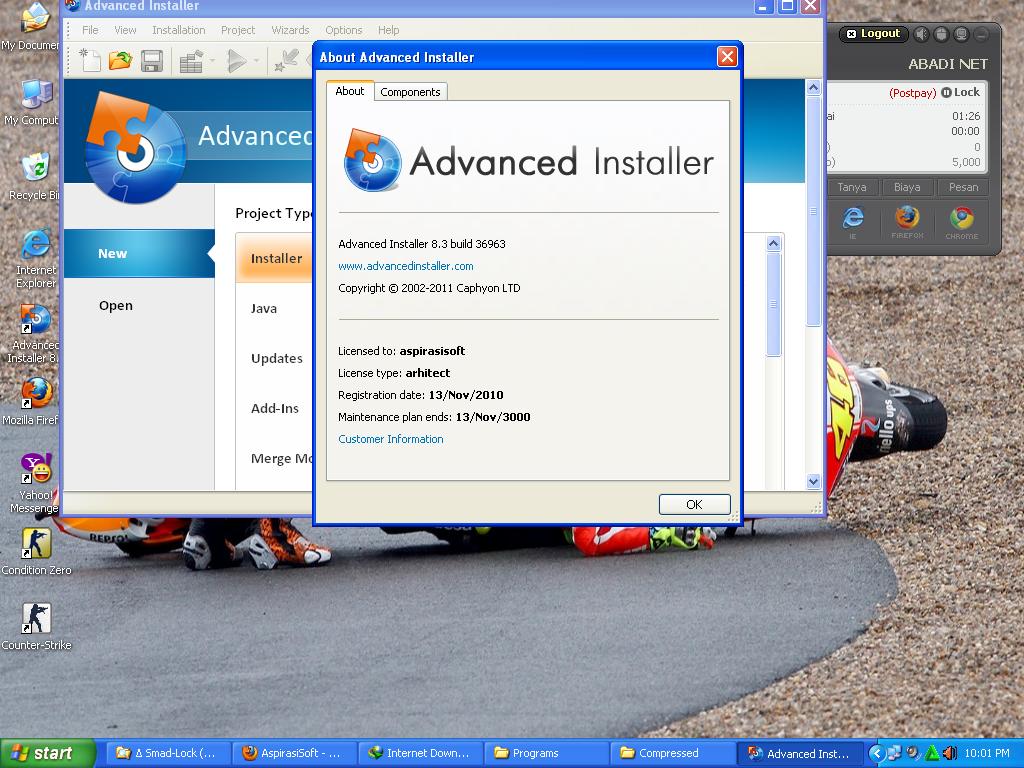Open the Project menu
Image resolution: width=1024 pixels, height=768 pixels.
(238, 30)
